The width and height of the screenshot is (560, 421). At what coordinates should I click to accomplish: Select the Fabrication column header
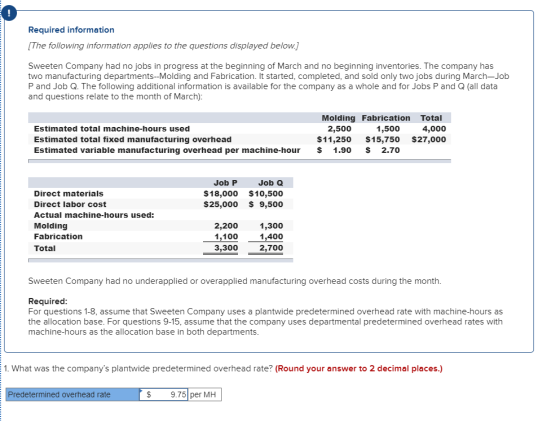386,118
